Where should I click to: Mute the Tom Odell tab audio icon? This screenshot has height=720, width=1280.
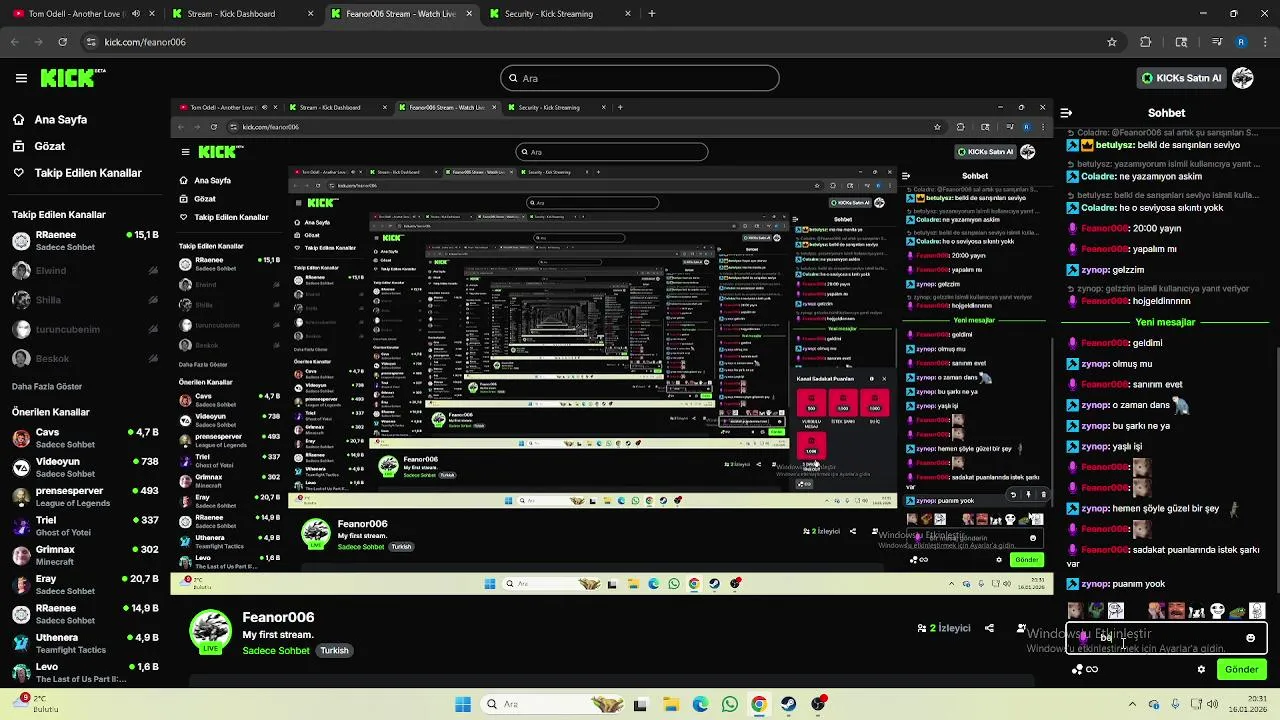(x=135, y=14)
